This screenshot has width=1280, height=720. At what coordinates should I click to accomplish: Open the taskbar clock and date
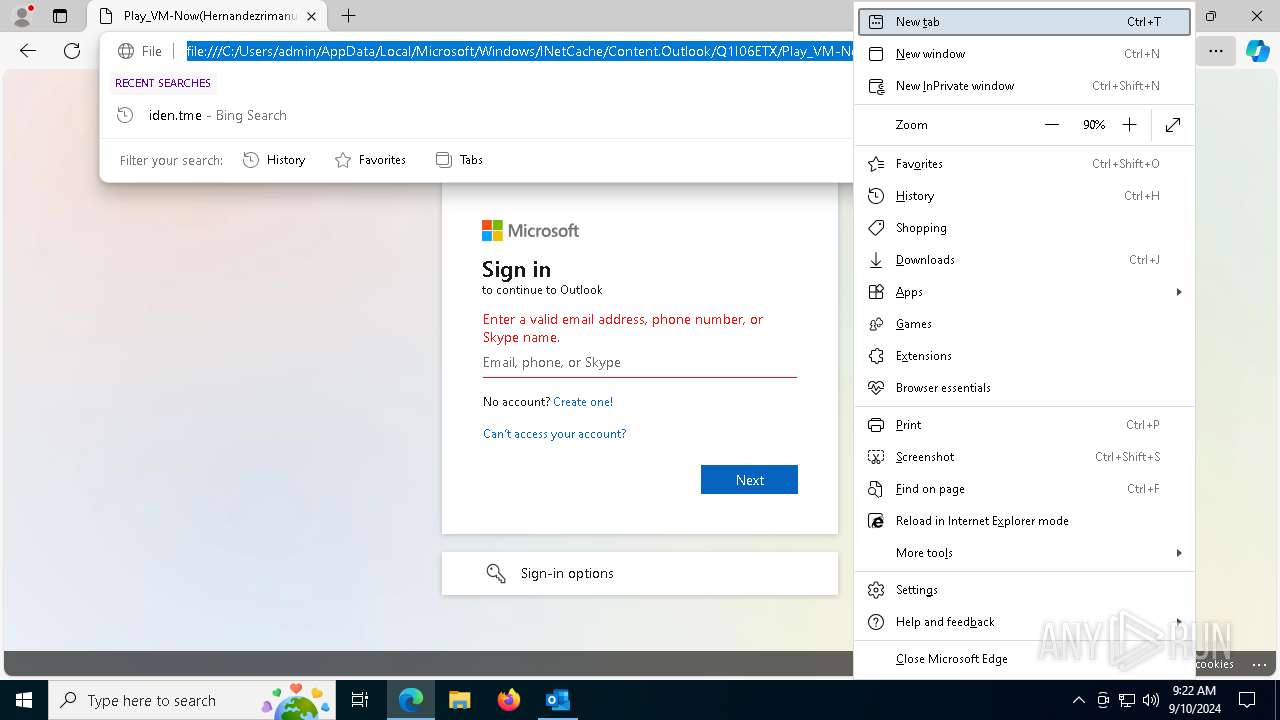(x=1194, y=700)
